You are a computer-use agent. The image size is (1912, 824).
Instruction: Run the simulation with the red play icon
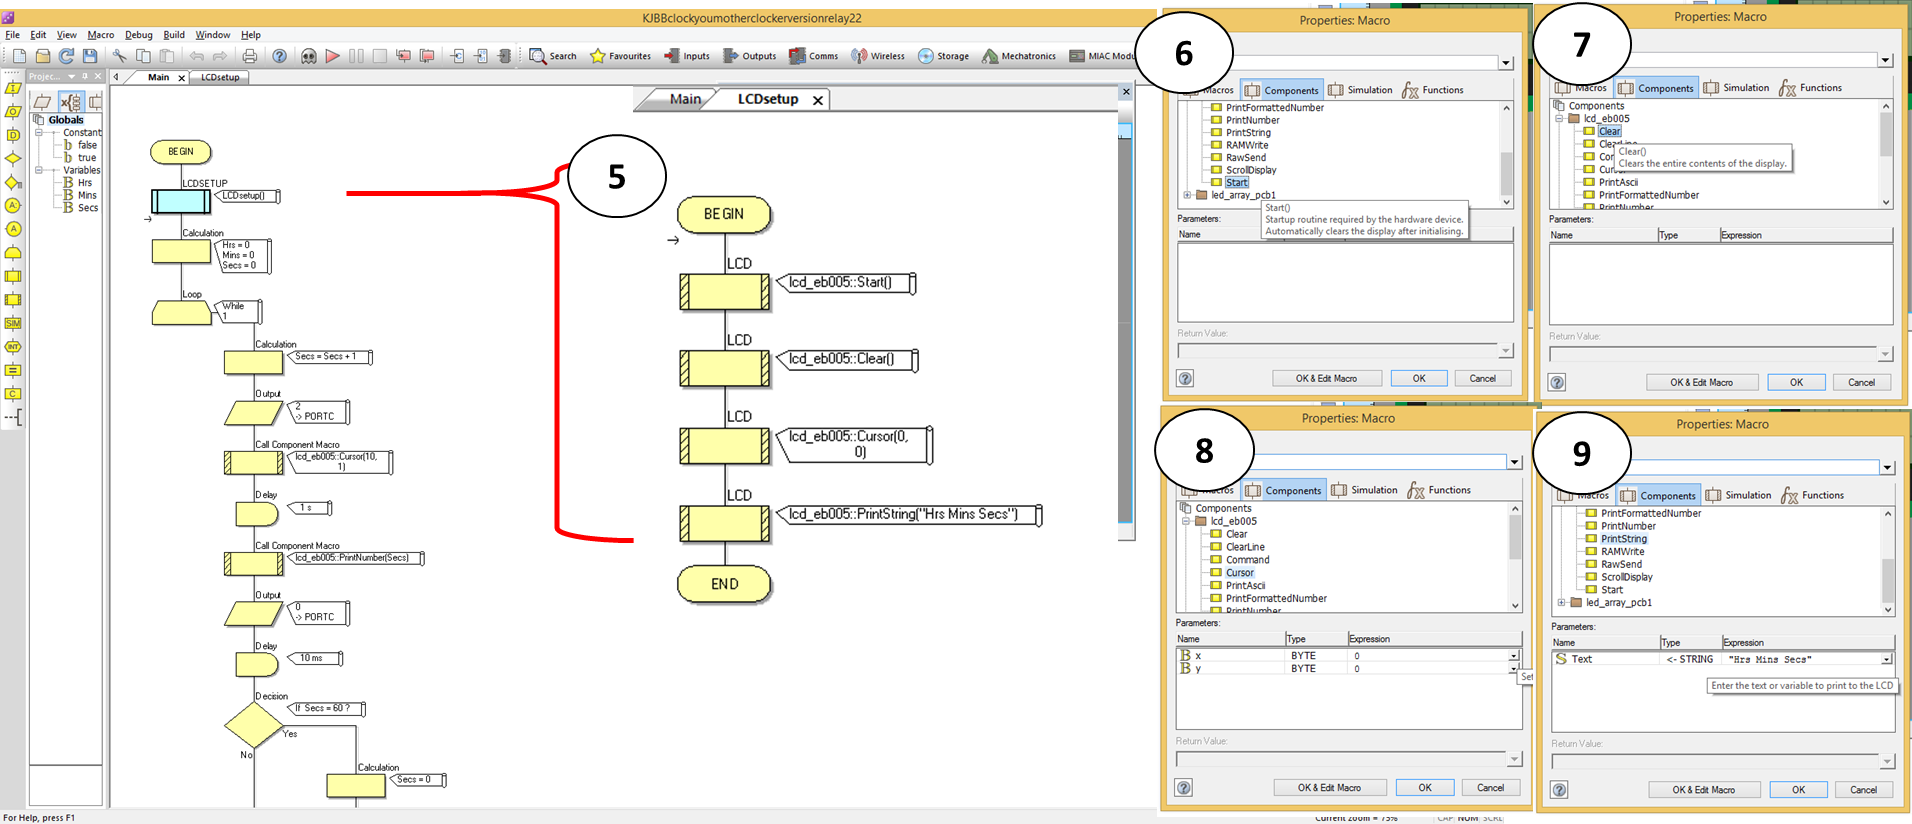(x=333, y=56)
